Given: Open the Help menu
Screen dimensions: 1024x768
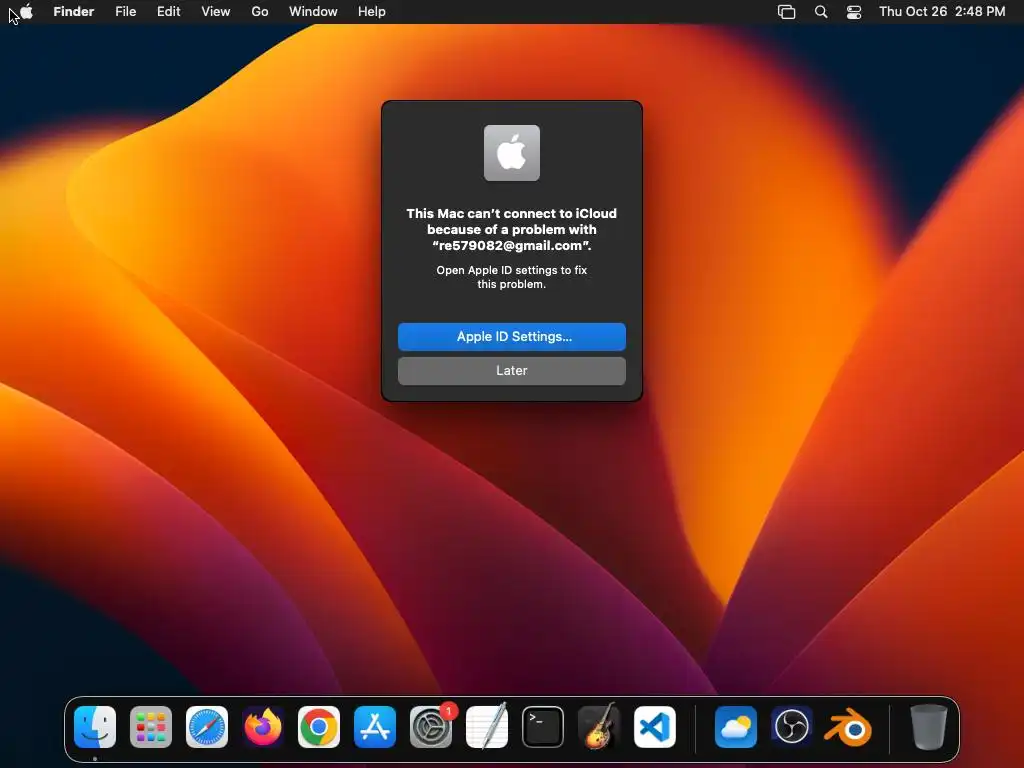Looking at the screenshot, I should coord(372,12).
